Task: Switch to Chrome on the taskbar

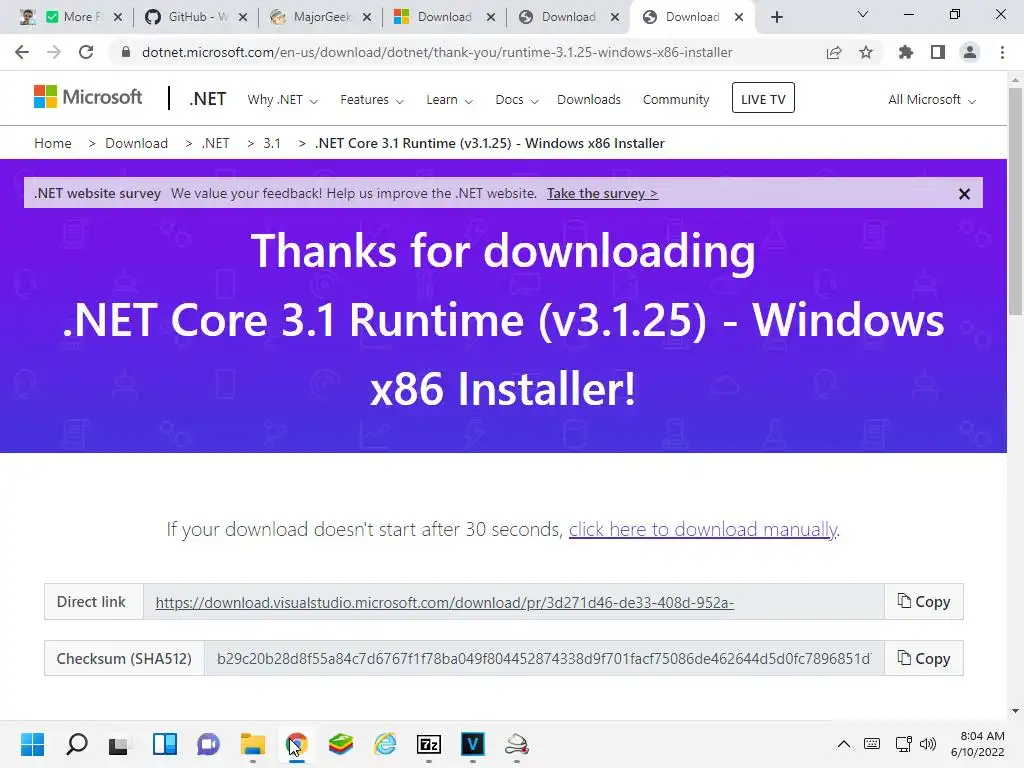Action: [x=296, y=744]
